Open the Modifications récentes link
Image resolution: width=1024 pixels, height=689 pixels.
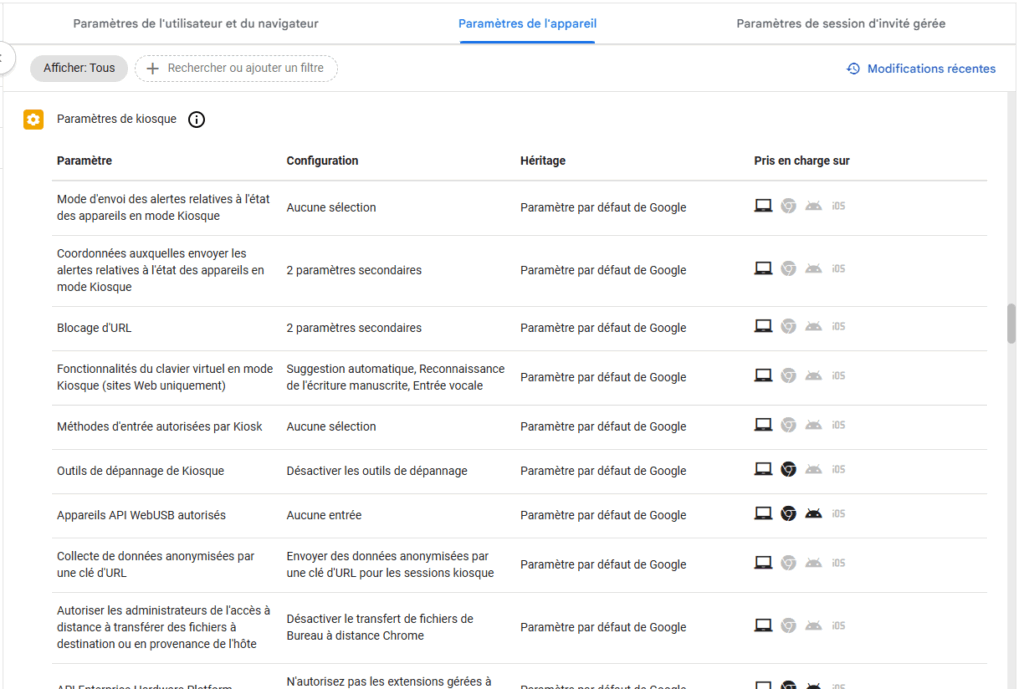[931, 69]
